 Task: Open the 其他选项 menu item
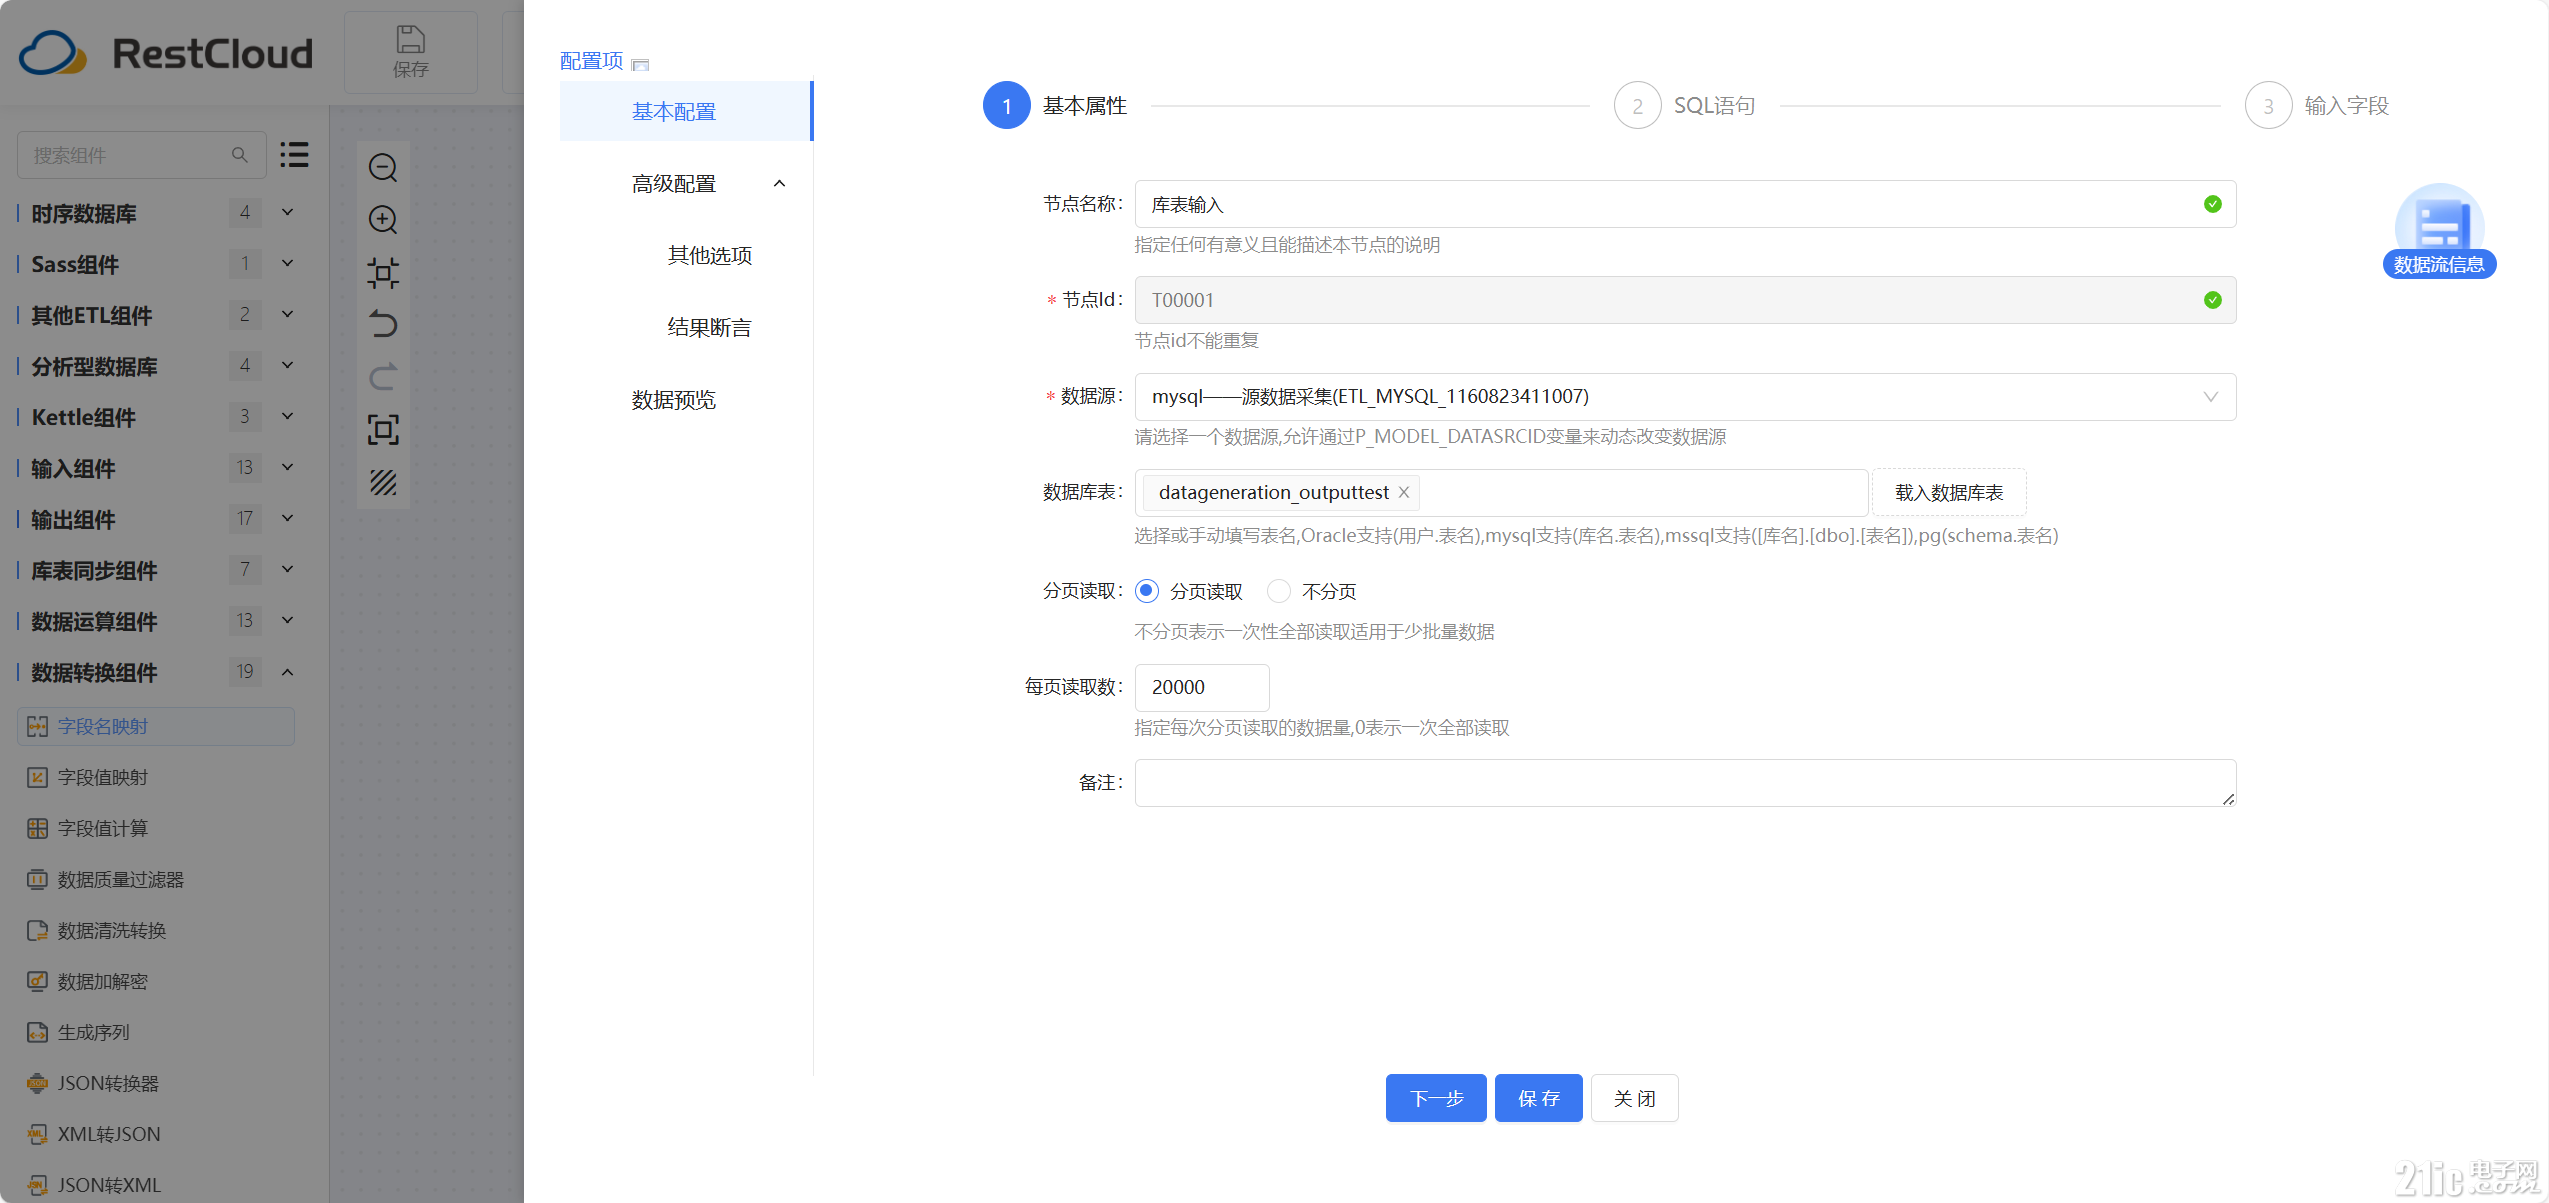(x=709, y=256)
